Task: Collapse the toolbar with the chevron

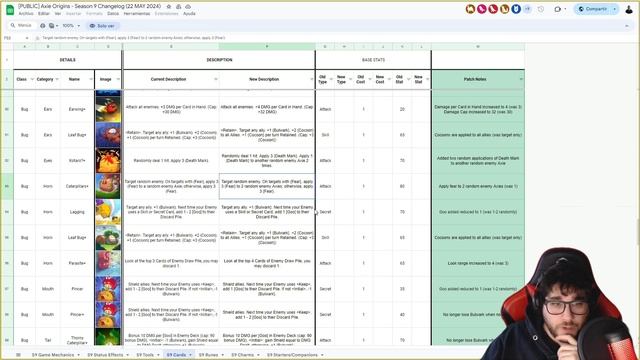Action: tap(627, 26)
